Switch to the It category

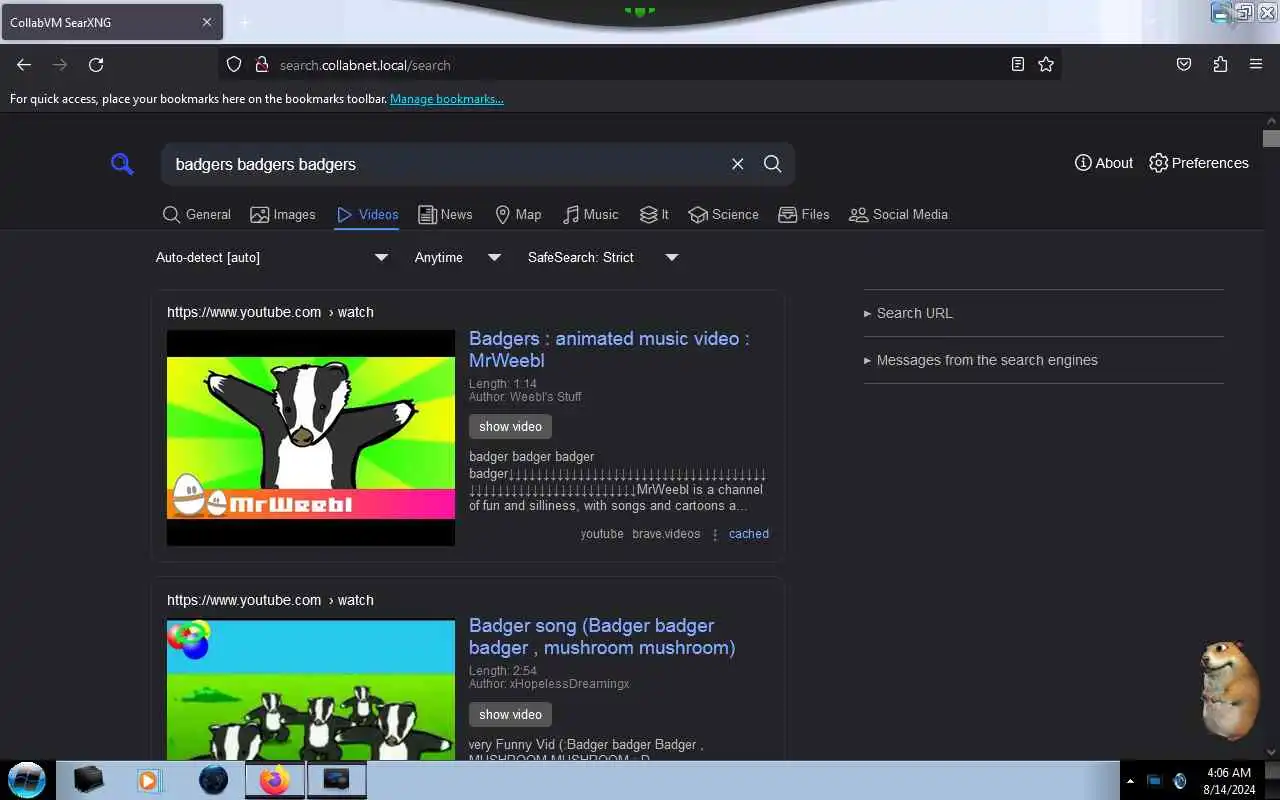tap(654, 214)
